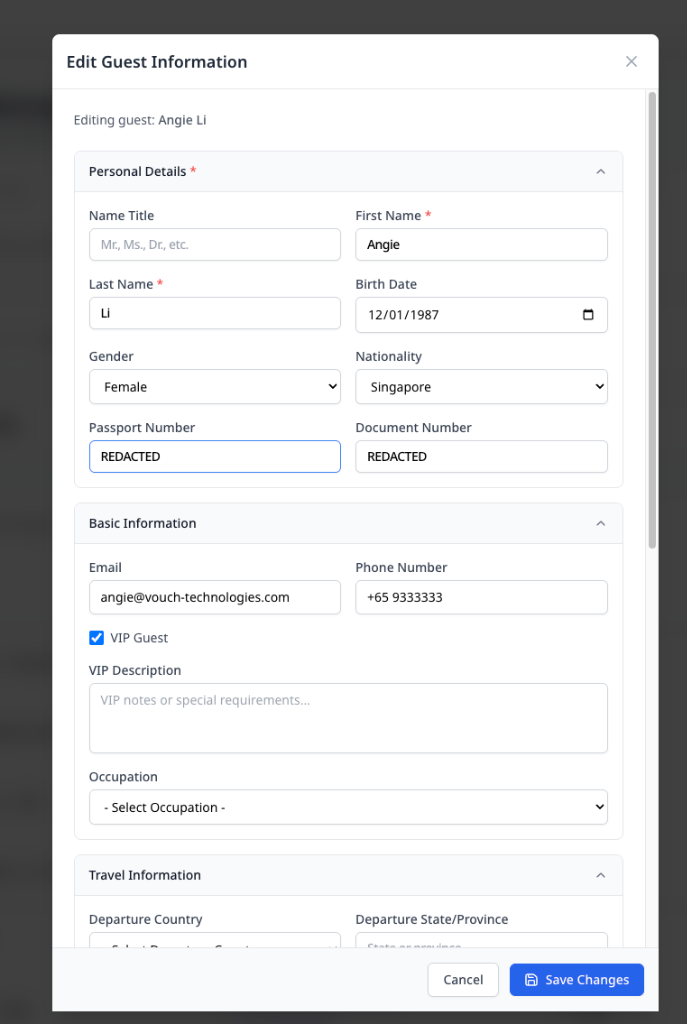Screen dimensions: 687x1024
Task: Open the Birth Date calendar picker icon
Action: coord(588,314)
